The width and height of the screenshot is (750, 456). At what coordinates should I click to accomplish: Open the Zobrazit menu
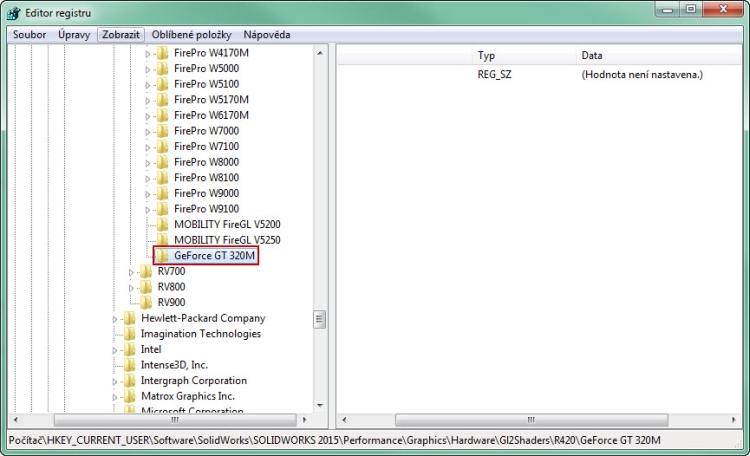point(121,34)
